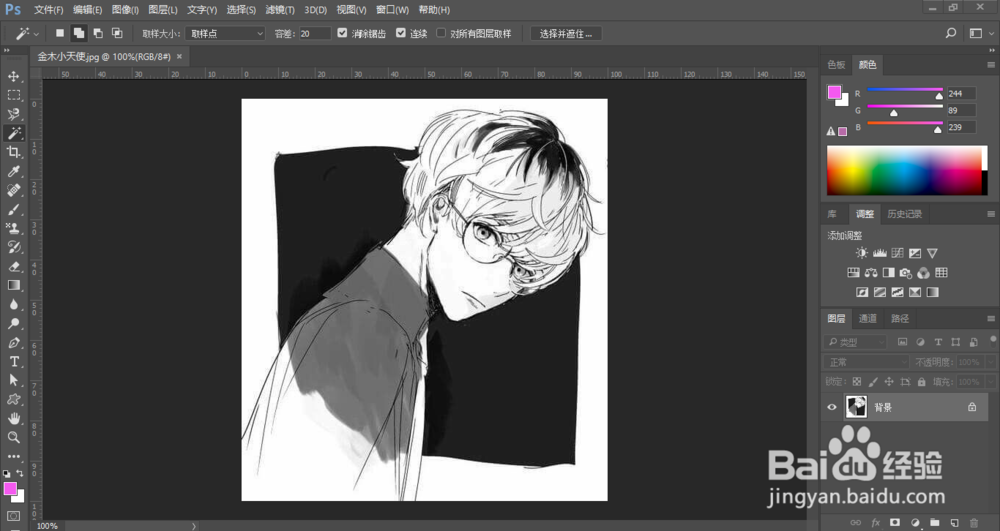Open the 图像(I) menu

[125, 10]
